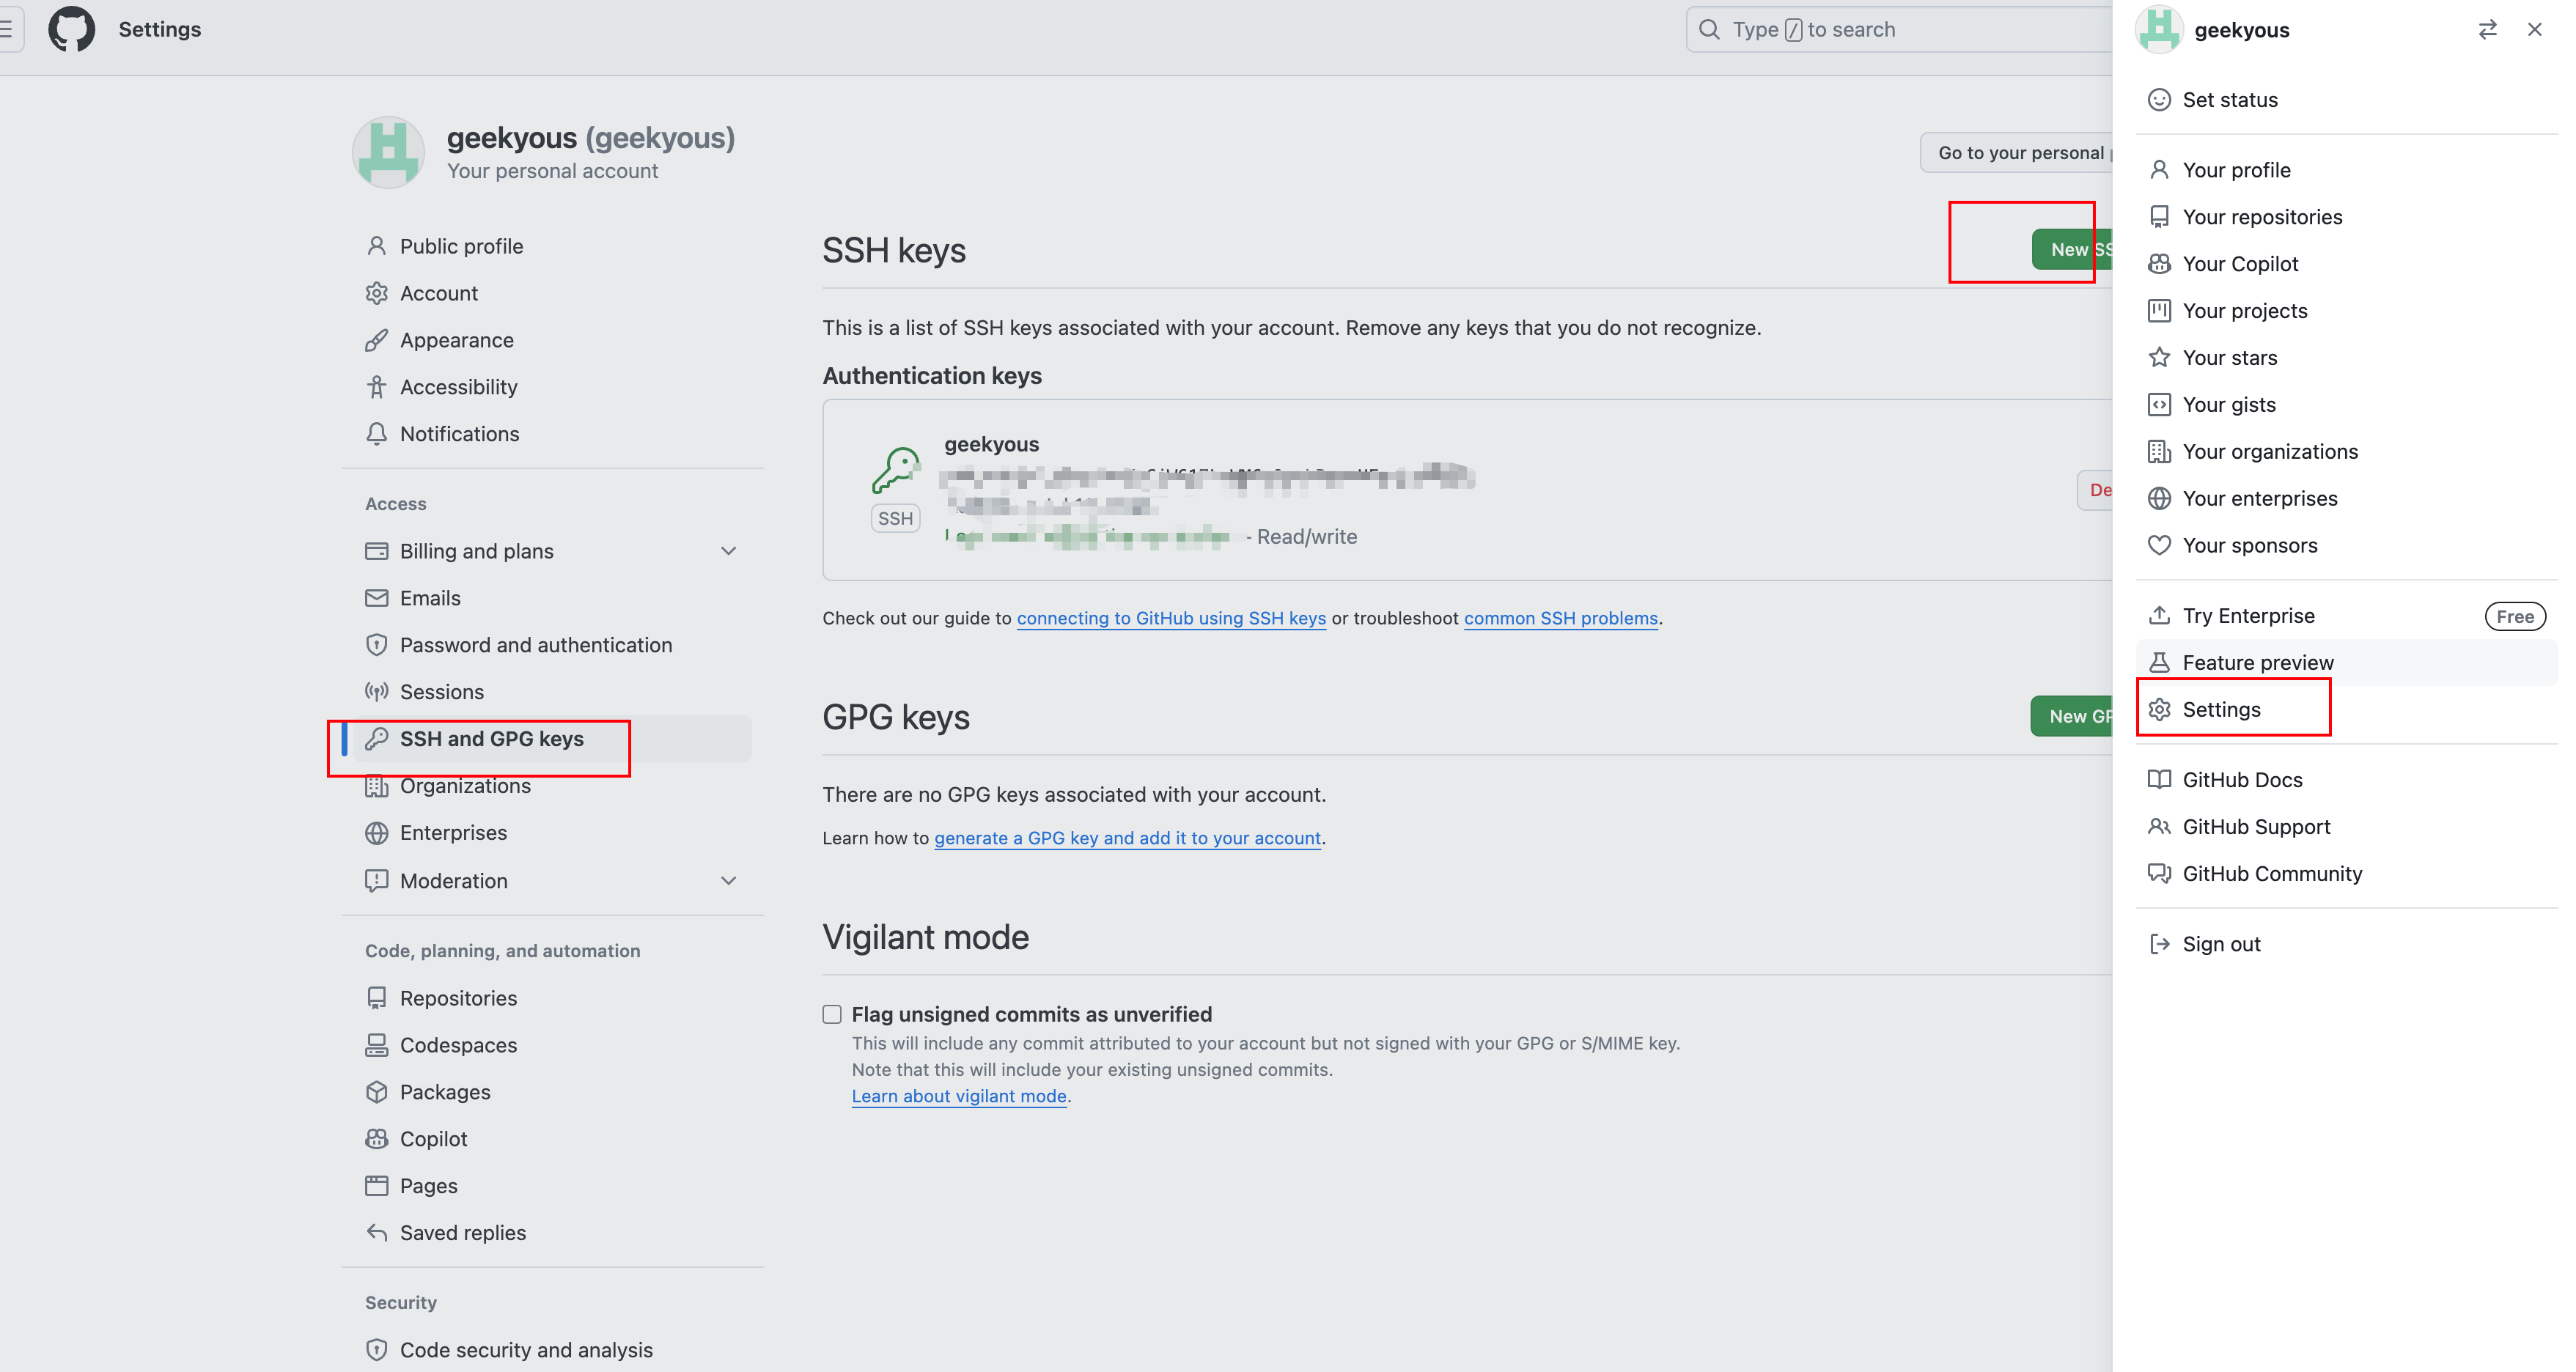Open Your Copilot from user menu
This screenshot has width=2576, height=1372.
click(x=2240, y=264)
